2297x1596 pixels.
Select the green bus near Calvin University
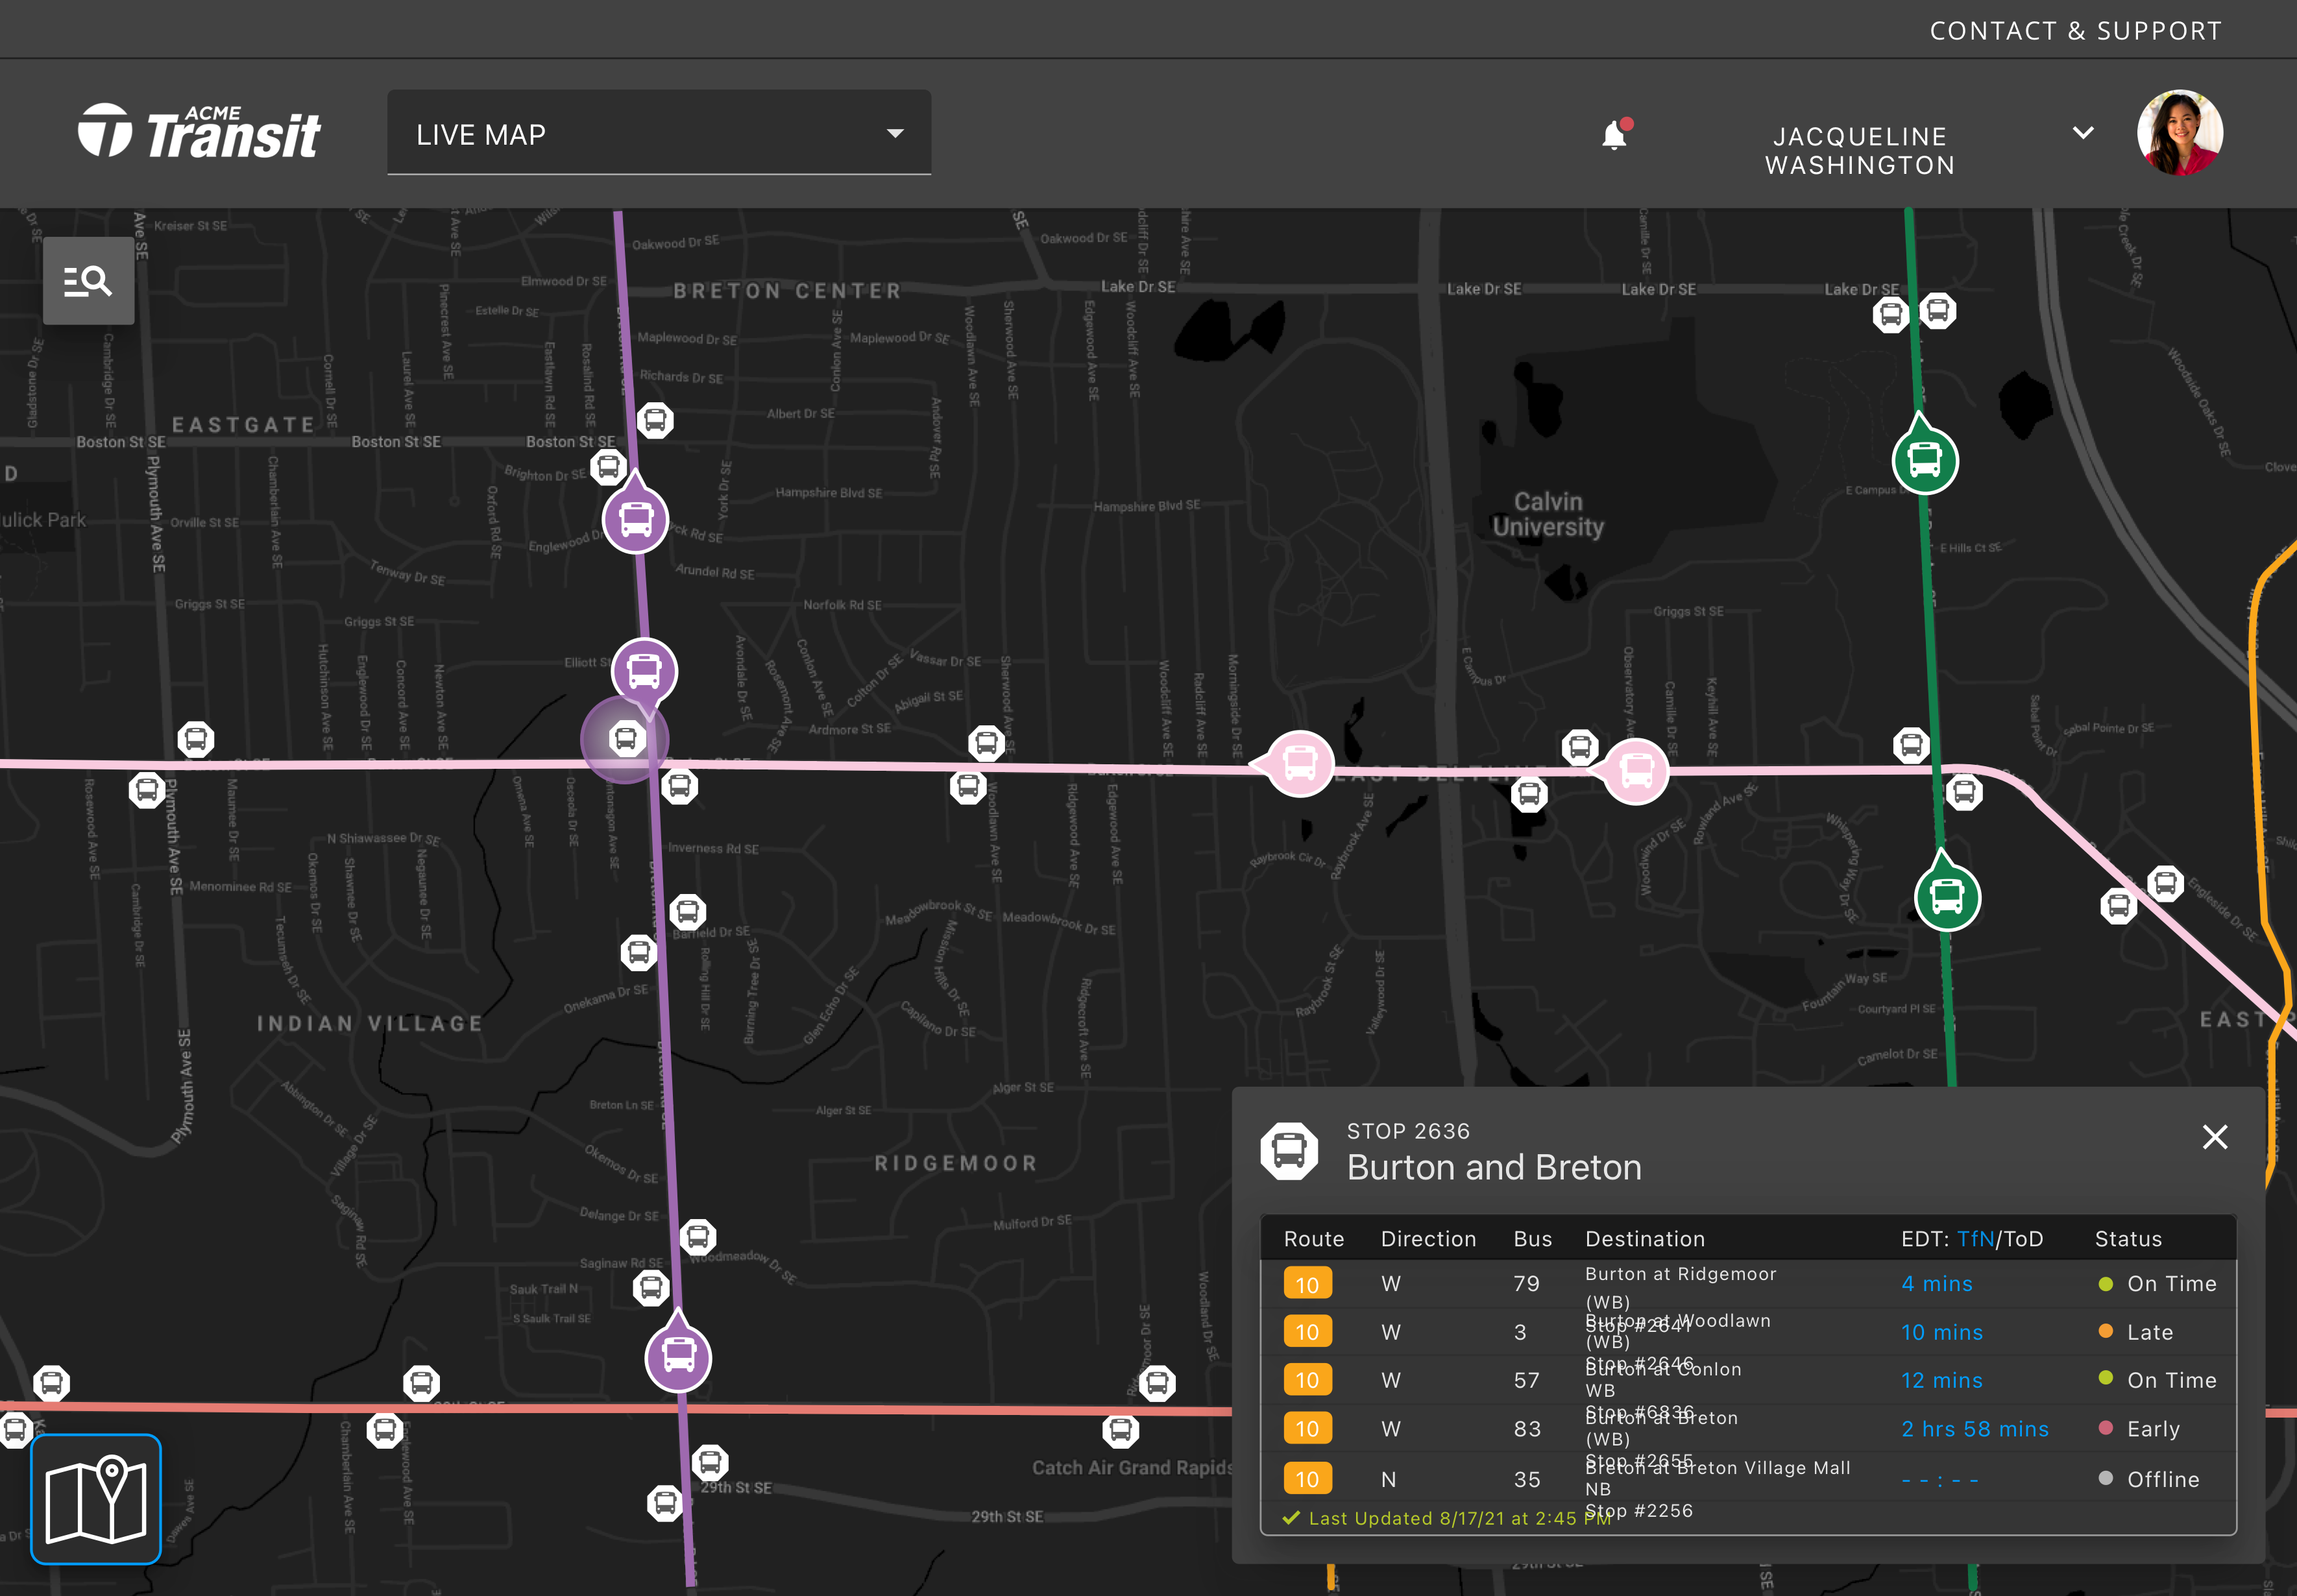point(1925,460)
